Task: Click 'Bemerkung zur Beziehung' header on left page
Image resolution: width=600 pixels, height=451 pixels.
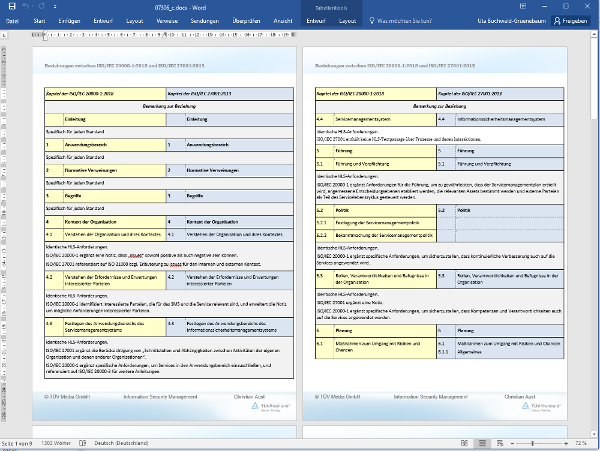Action: point(169,106)
